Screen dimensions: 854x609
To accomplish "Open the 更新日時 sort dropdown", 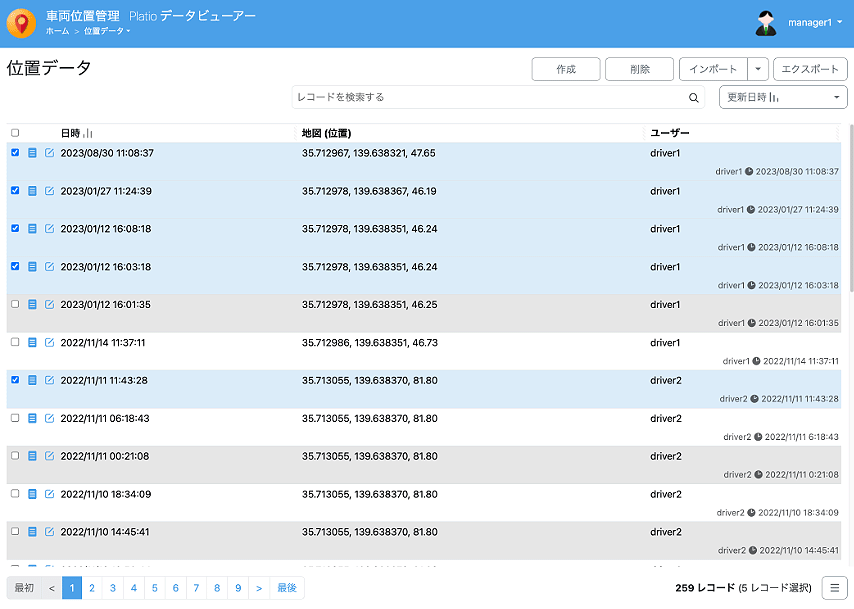I will tap(783, 97).
